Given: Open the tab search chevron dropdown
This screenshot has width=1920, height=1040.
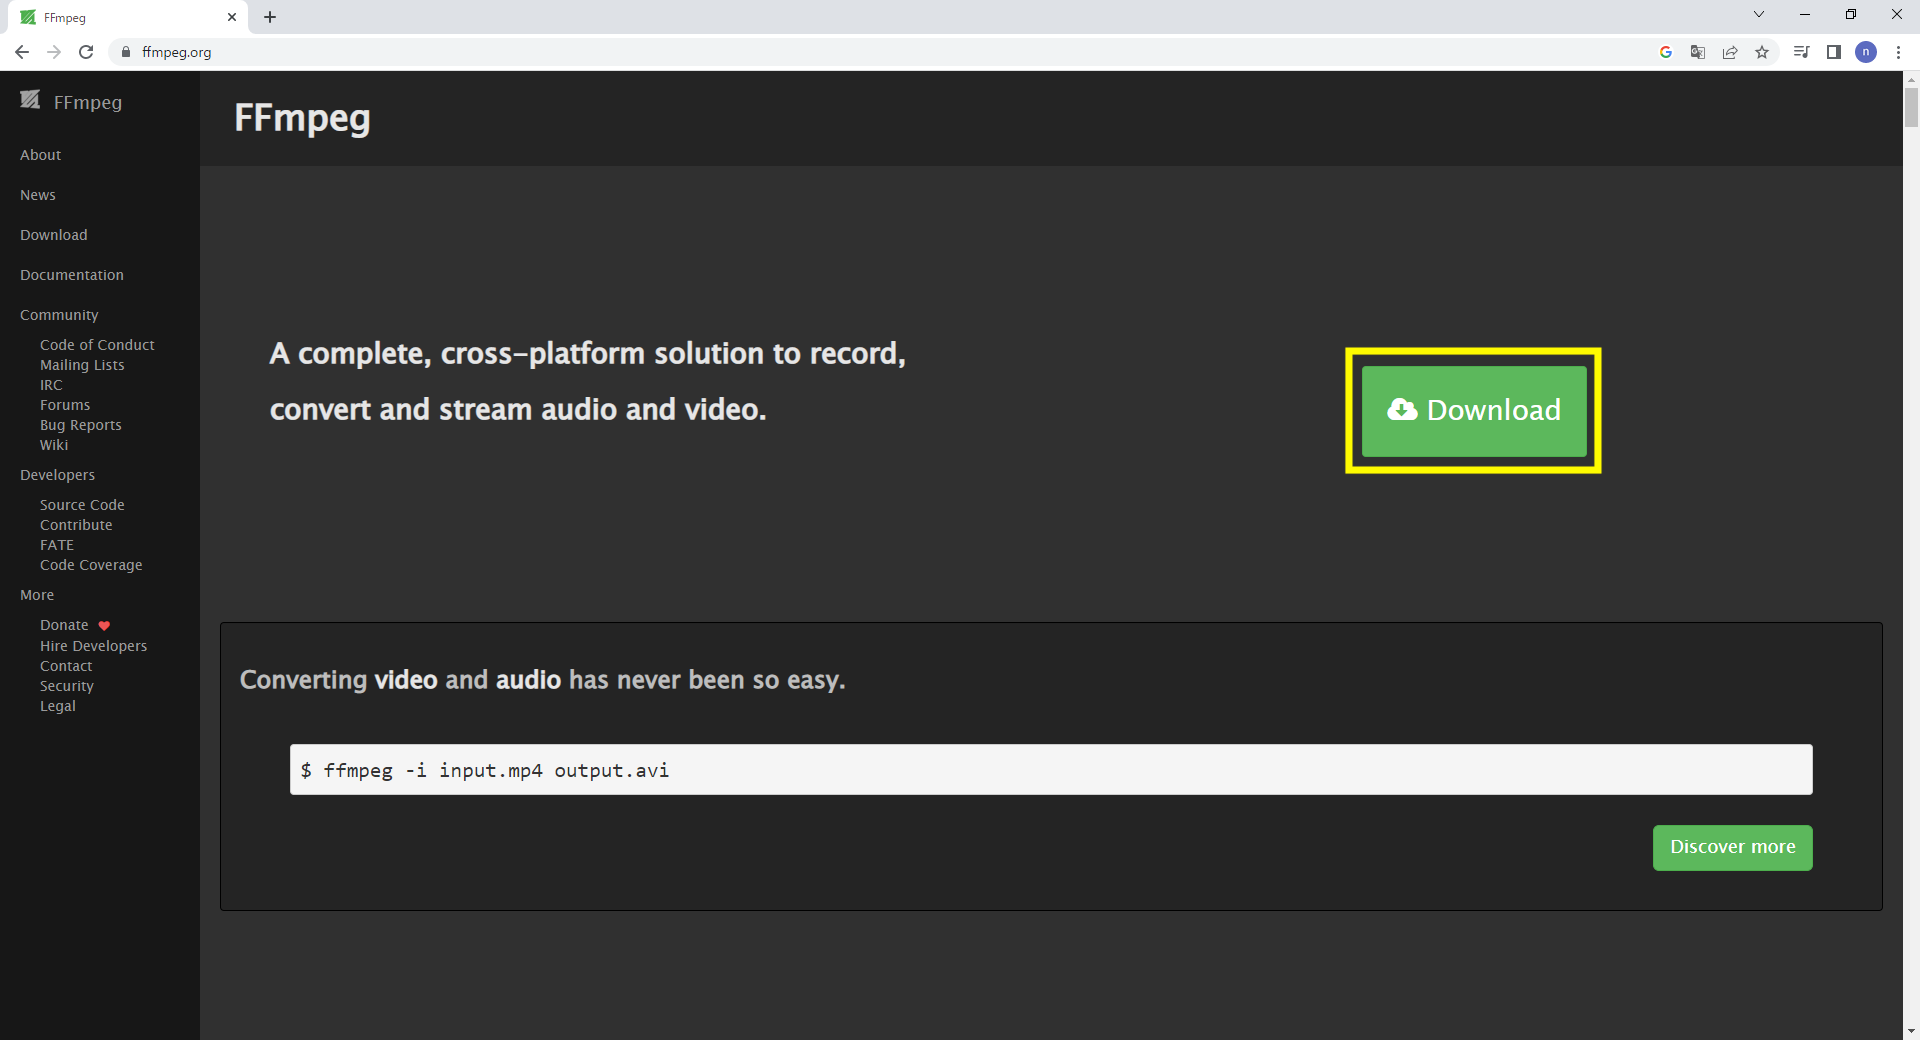Looking at the screenshot, I should (x=1759, y=14).
